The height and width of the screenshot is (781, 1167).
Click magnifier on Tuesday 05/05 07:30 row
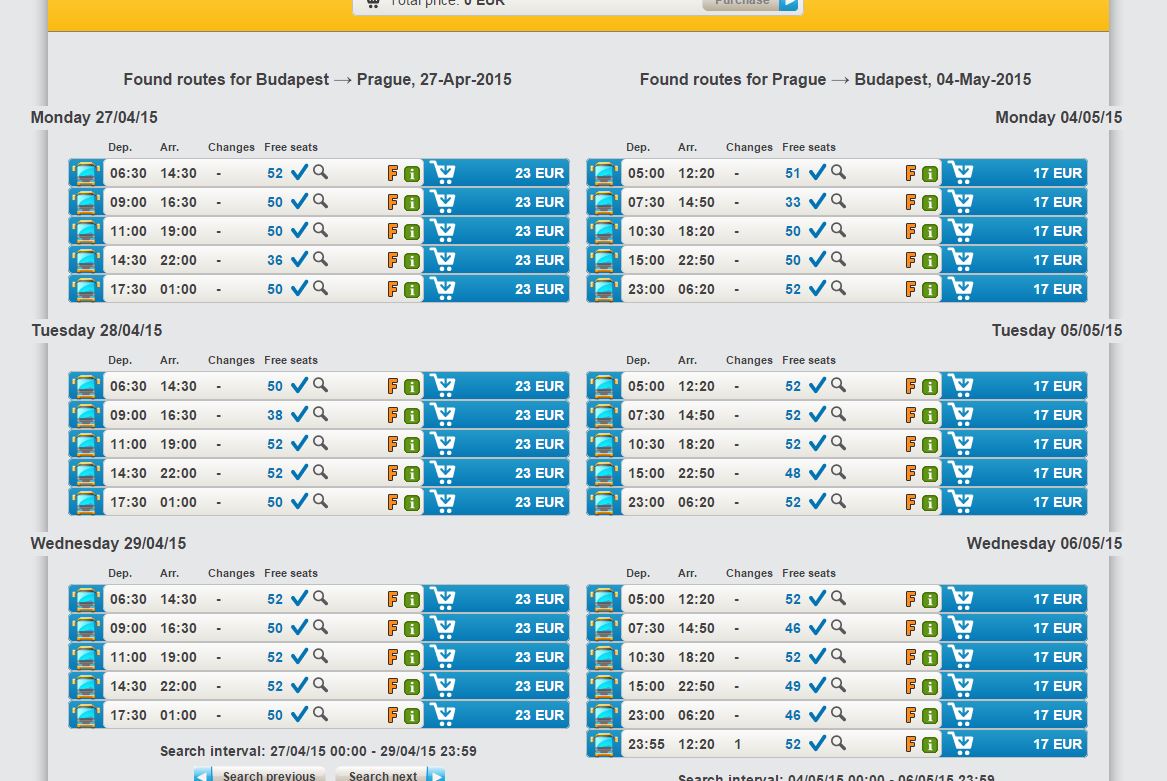pos(838,414)
